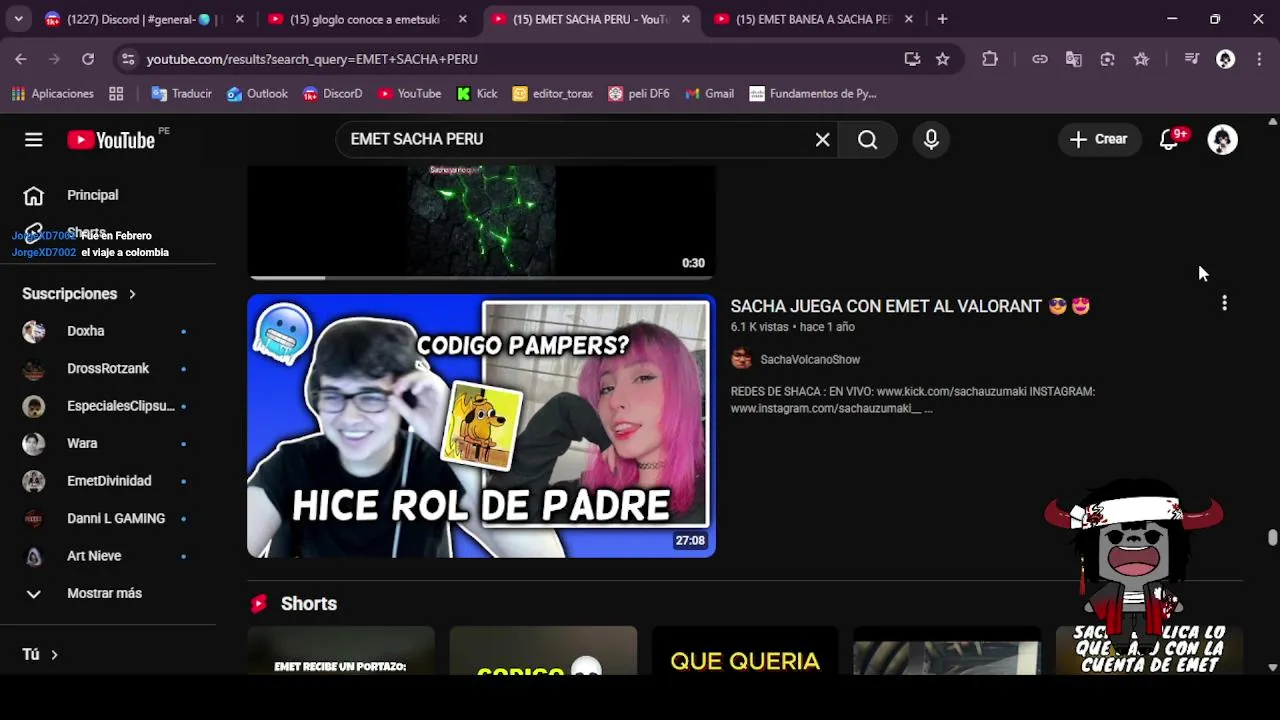Start voice search with the microphone icon
This screenshot has width=1280, height=720.
point(931,140)
